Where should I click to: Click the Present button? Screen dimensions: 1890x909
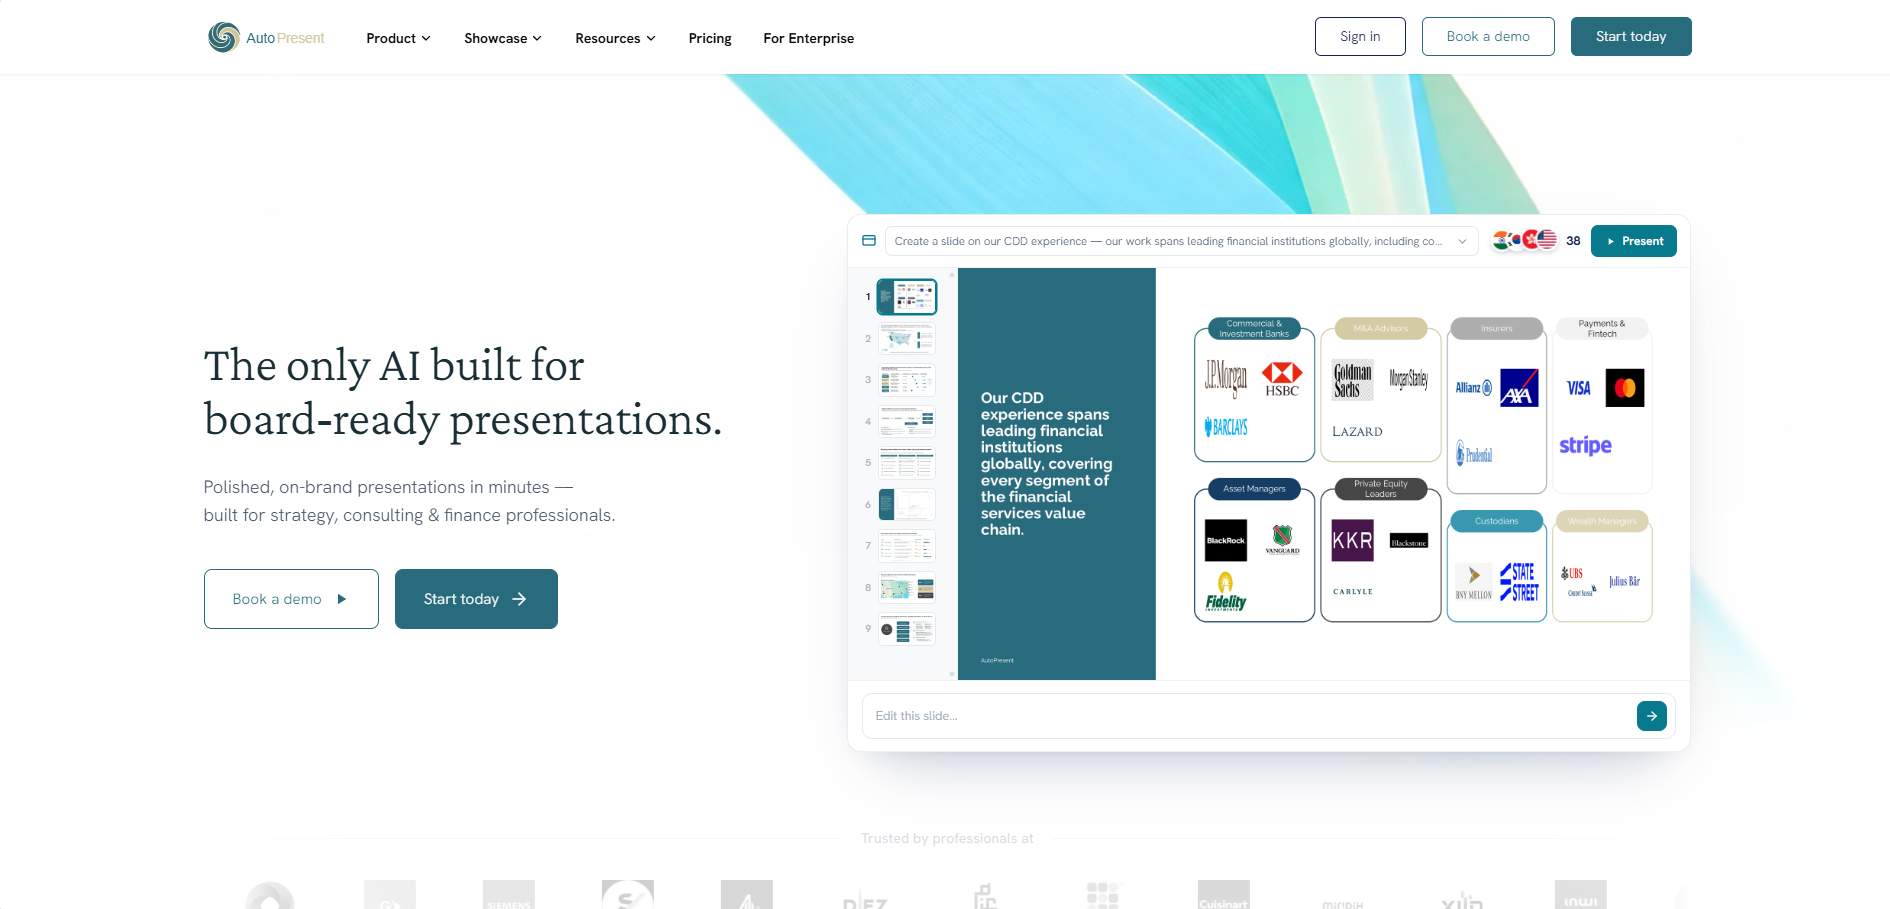[x=1634, y=241]
